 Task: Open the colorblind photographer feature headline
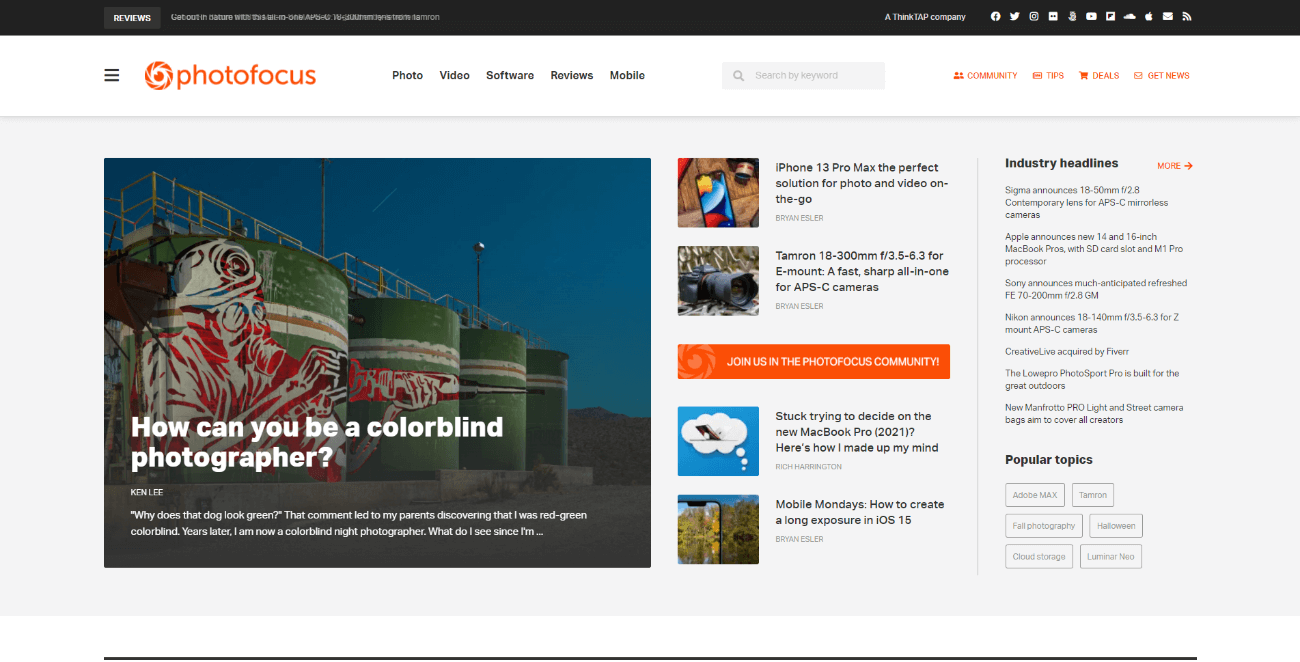point(317,442)
